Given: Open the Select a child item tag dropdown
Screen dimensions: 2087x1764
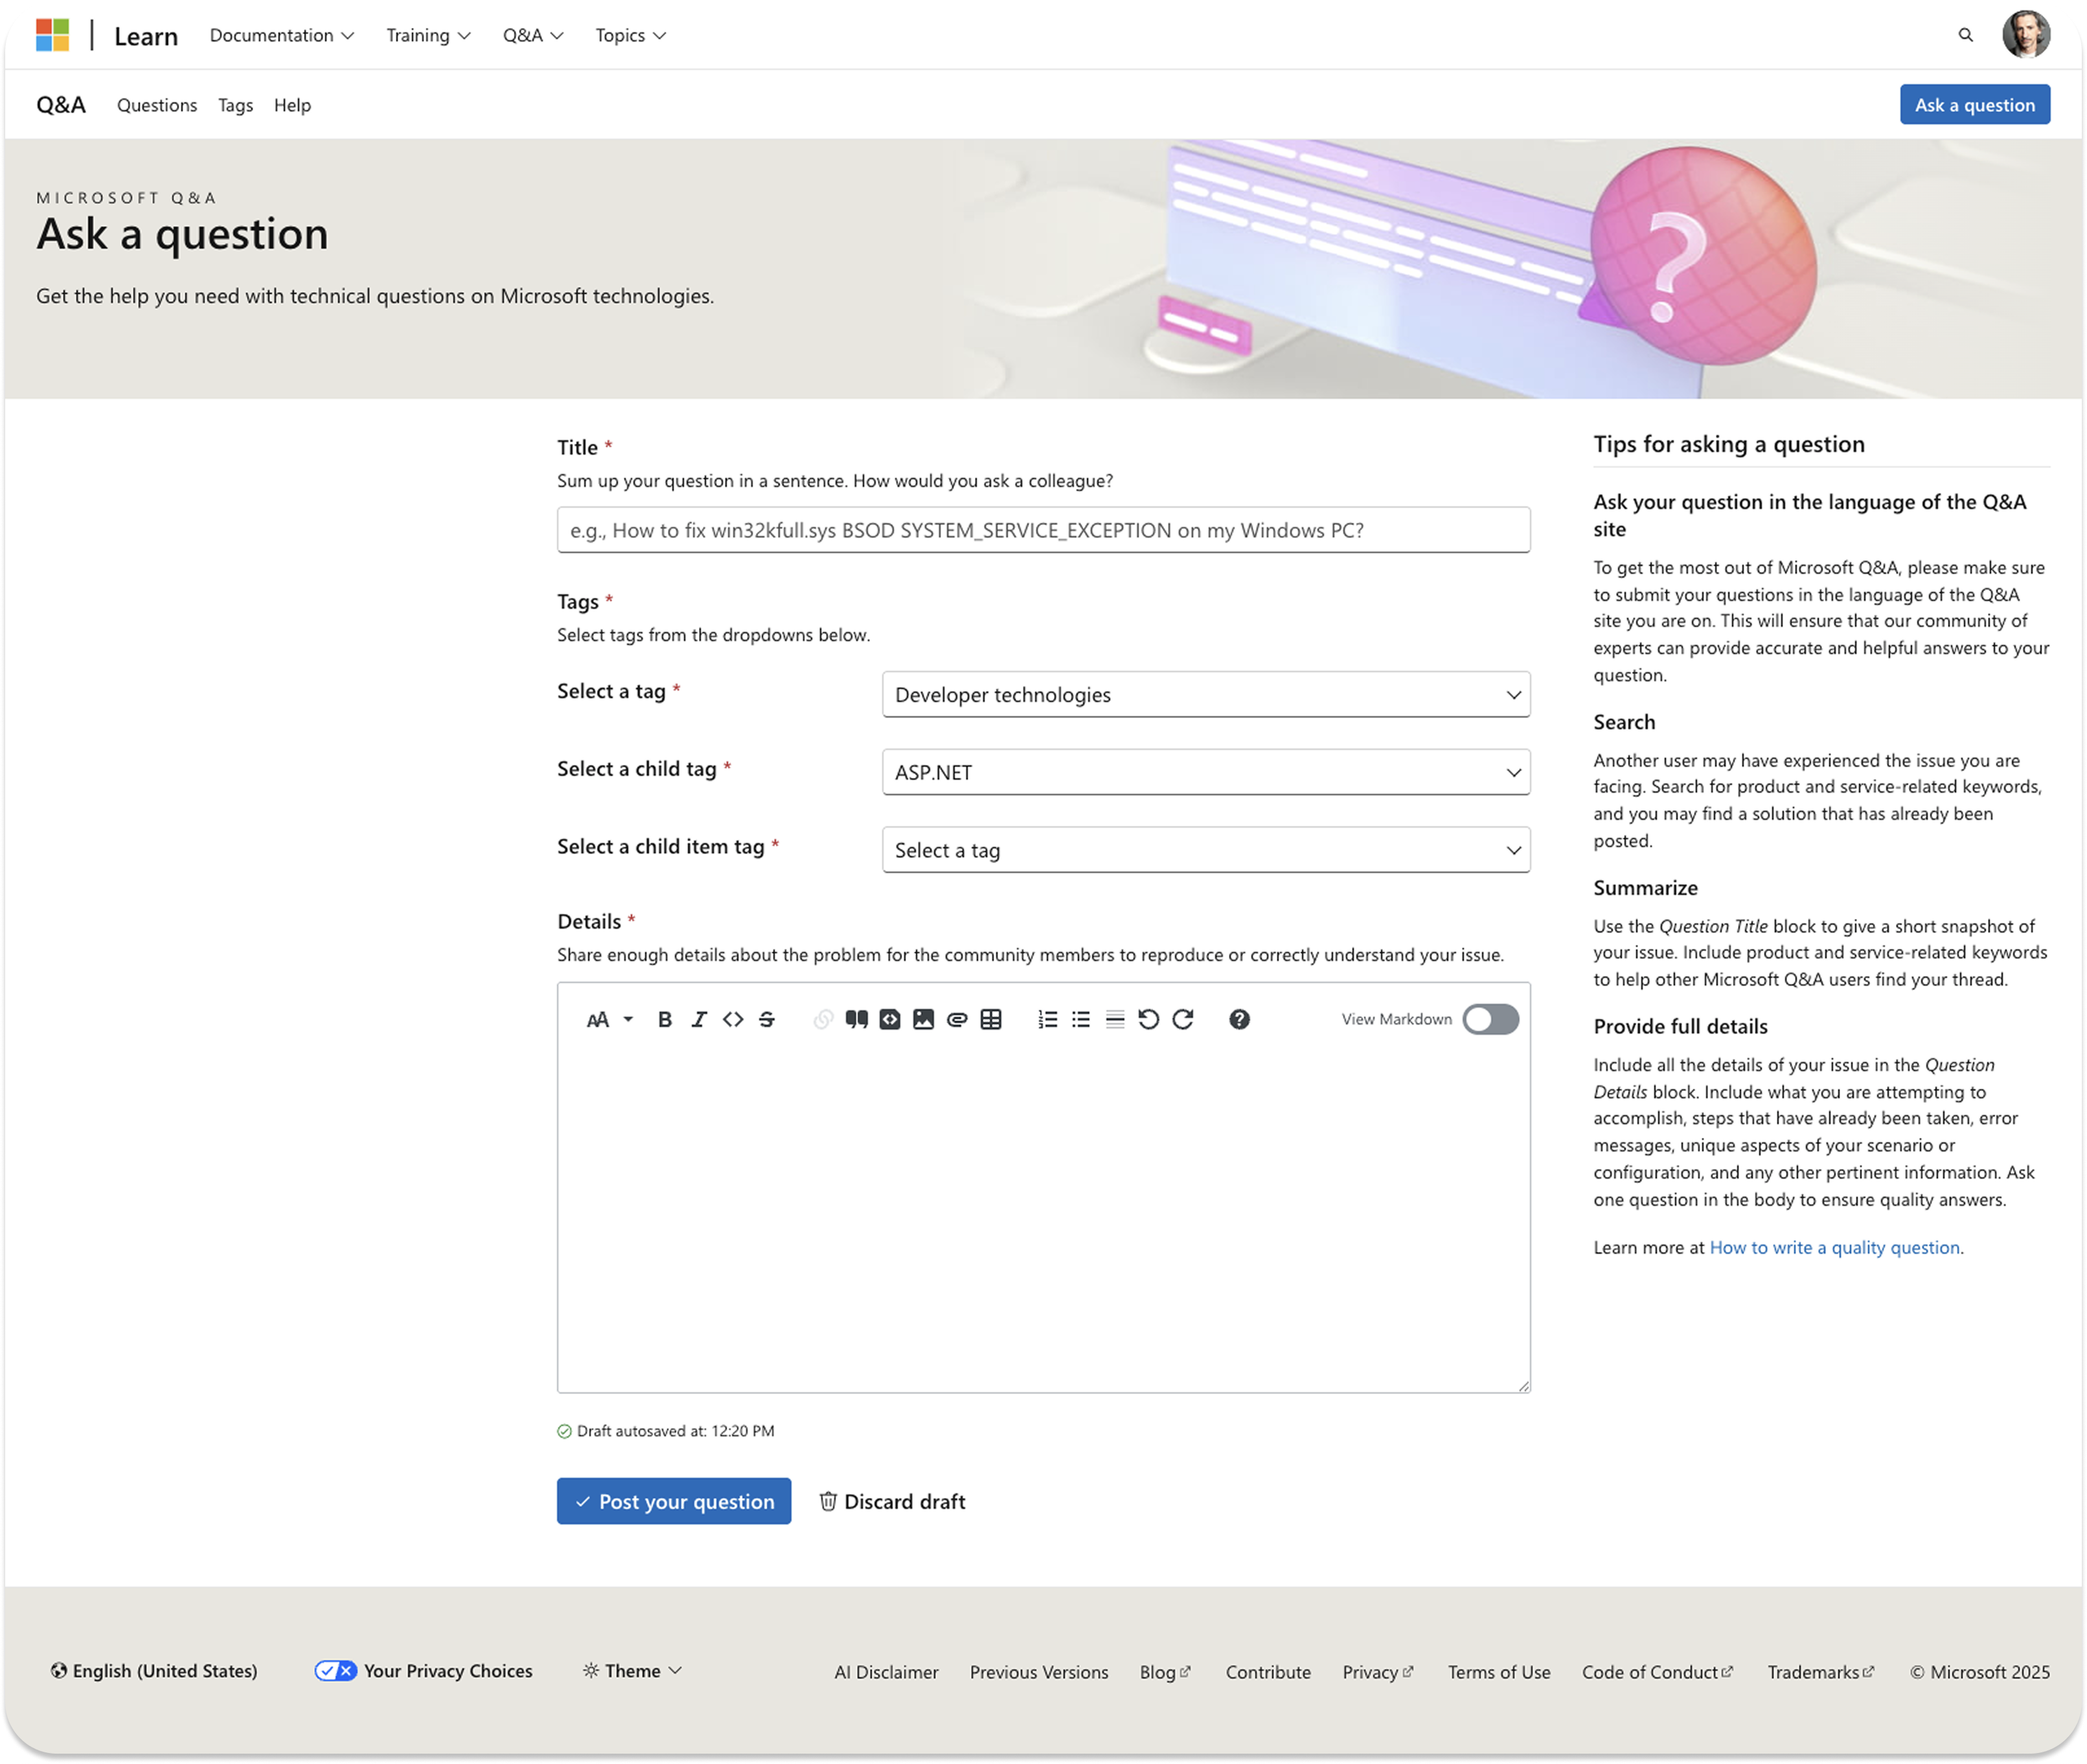Looking at the screenshot, I should 1205,849.
